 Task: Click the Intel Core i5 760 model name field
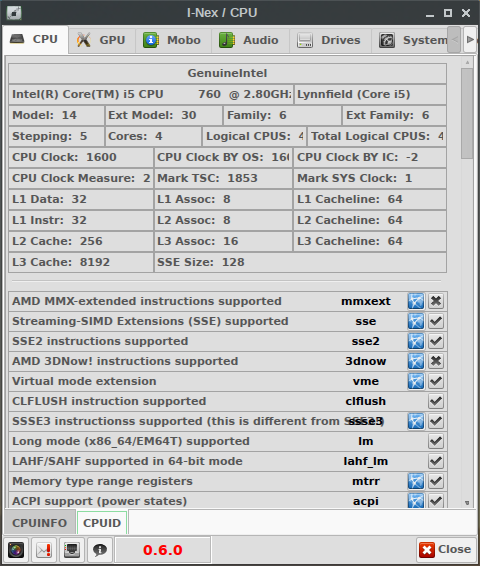coord(151,94)
